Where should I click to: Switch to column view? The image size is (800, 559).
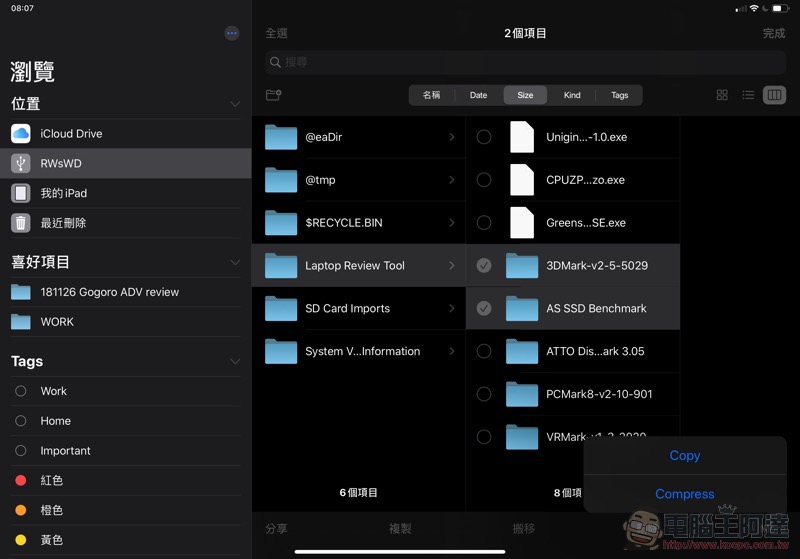point(774,95)
